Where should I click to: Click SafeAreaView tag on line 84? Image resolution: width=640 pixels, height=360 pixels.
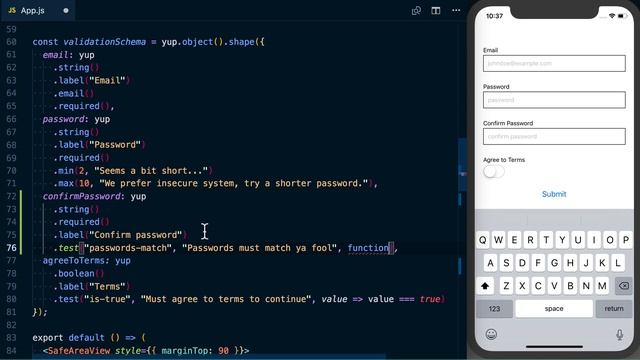tap(79, 351)
